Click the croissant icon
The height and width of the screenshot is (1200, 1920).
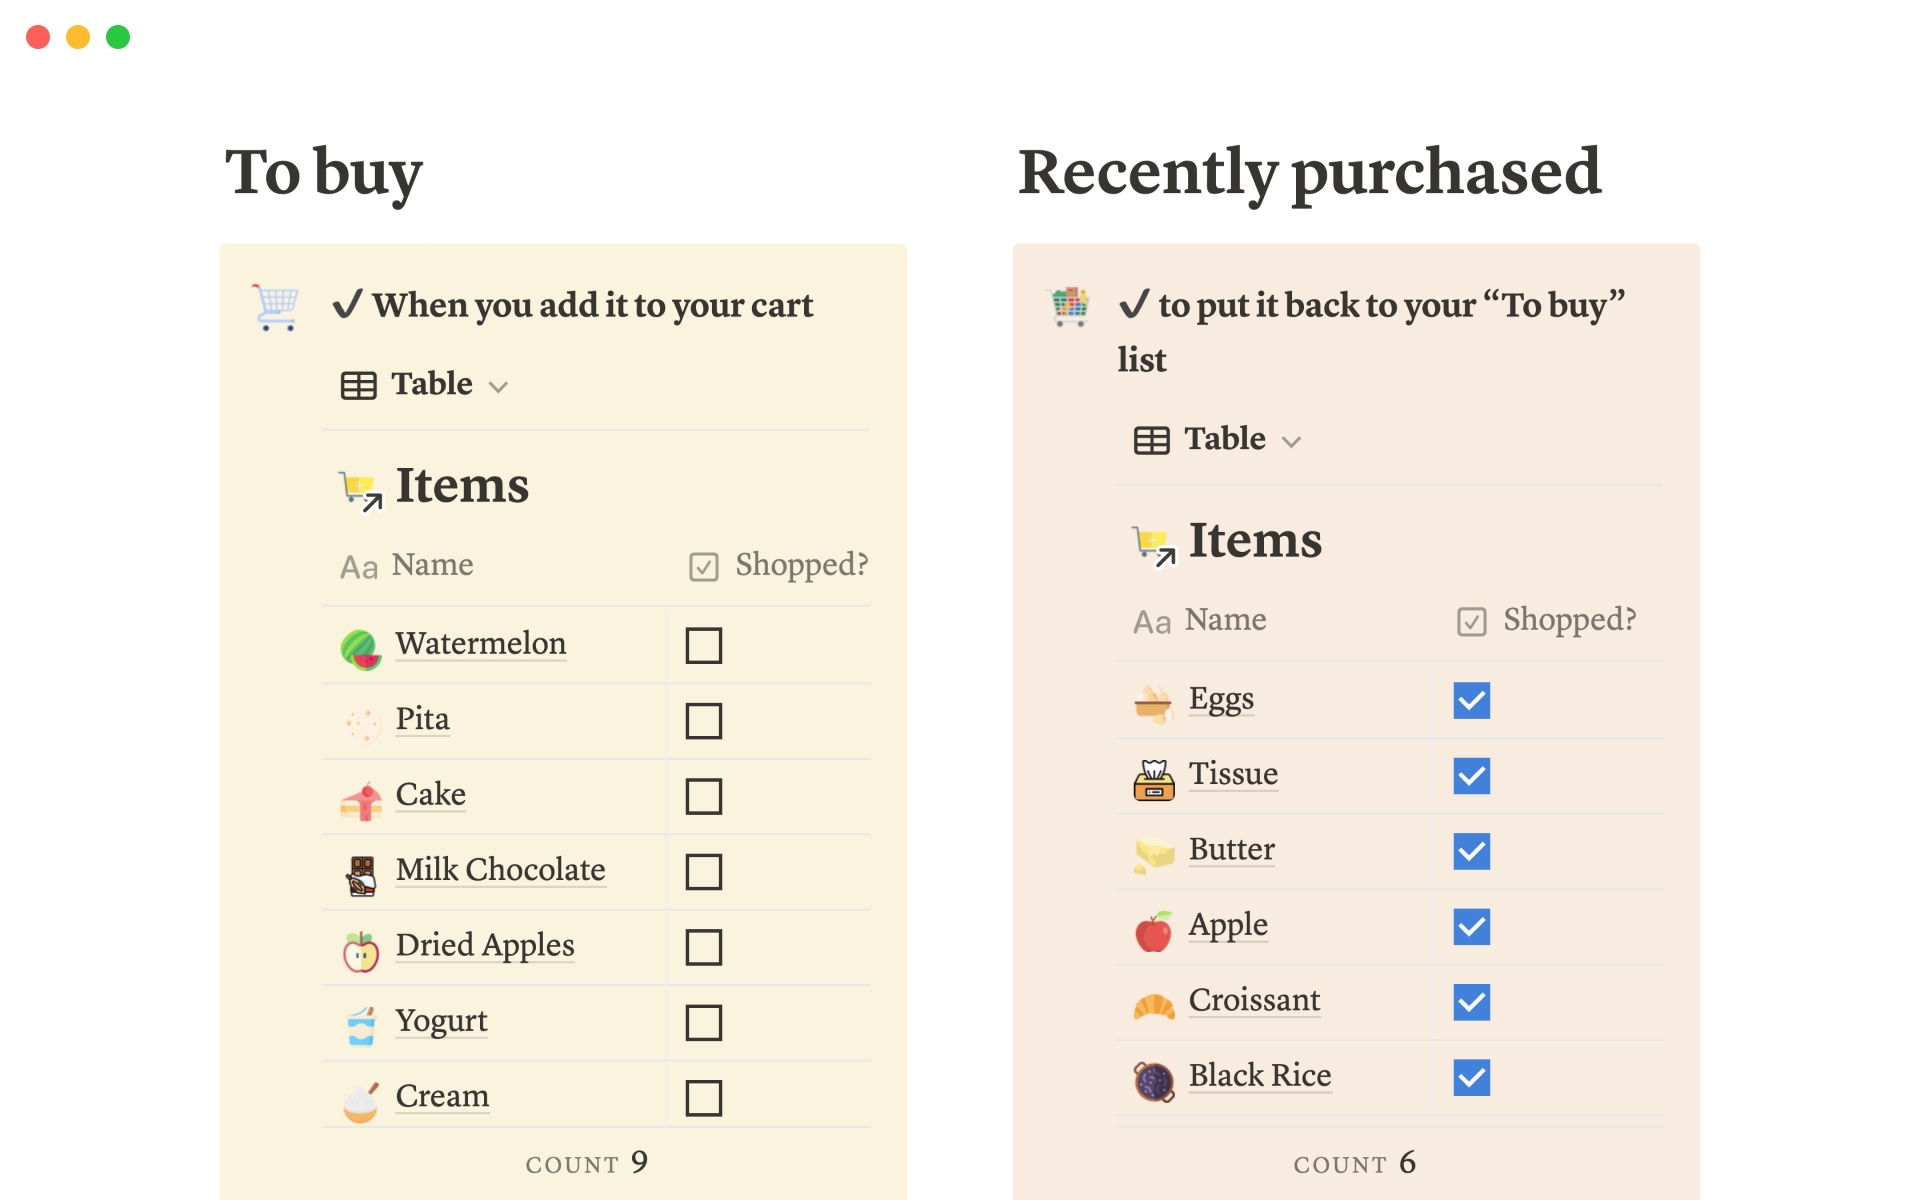point(1154,1004)
